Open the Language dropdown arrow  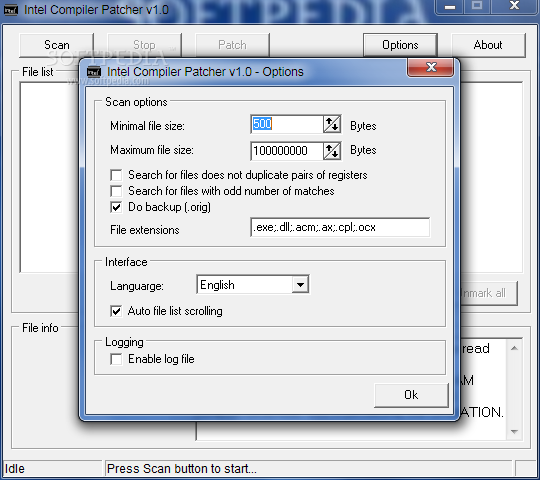click(x=300, y=285)
